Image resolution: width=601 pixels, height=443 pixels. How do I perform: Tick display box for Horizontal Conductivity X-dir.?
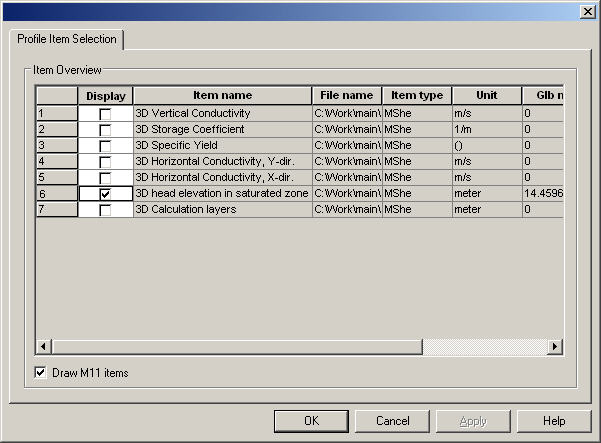pyautogui.click(x=105, y=177)
